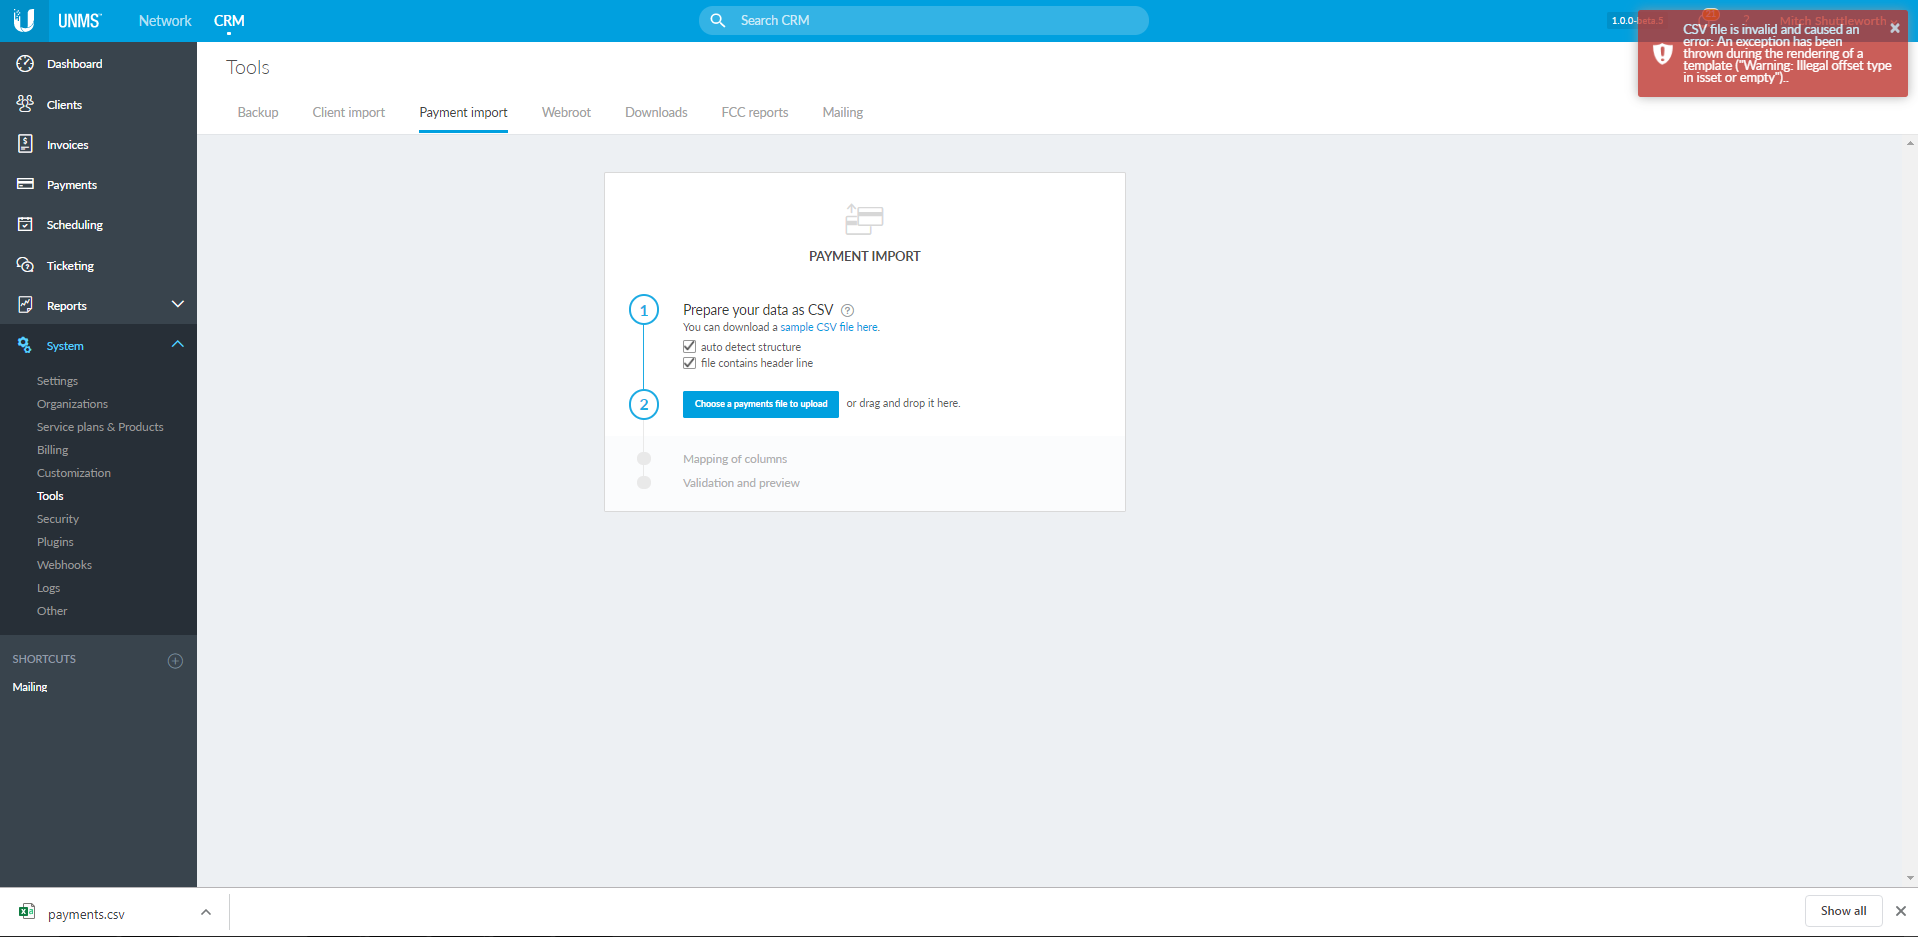Click Show all downloads button
The height and width of the screenshot is (937, 1918).
tap(1842, 911)
